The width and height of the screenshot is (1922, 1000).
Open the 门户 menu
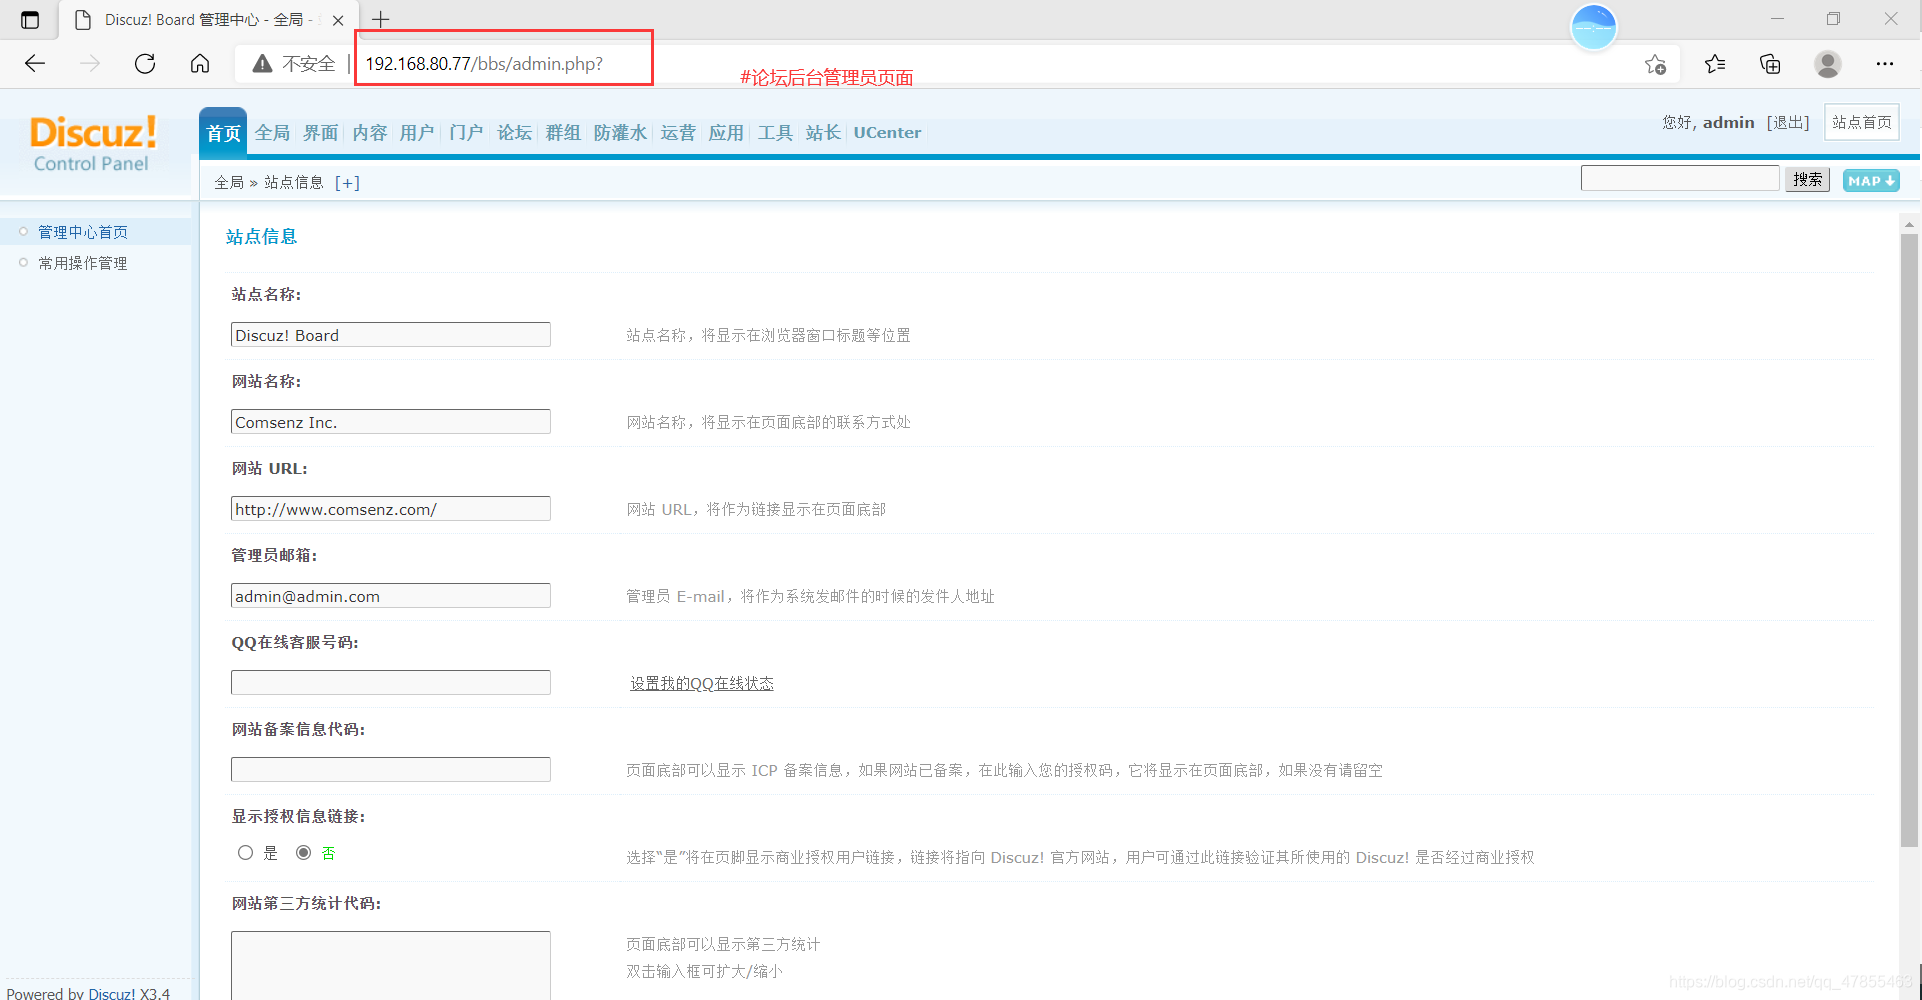pyautogui.click(x=466, y=133)
